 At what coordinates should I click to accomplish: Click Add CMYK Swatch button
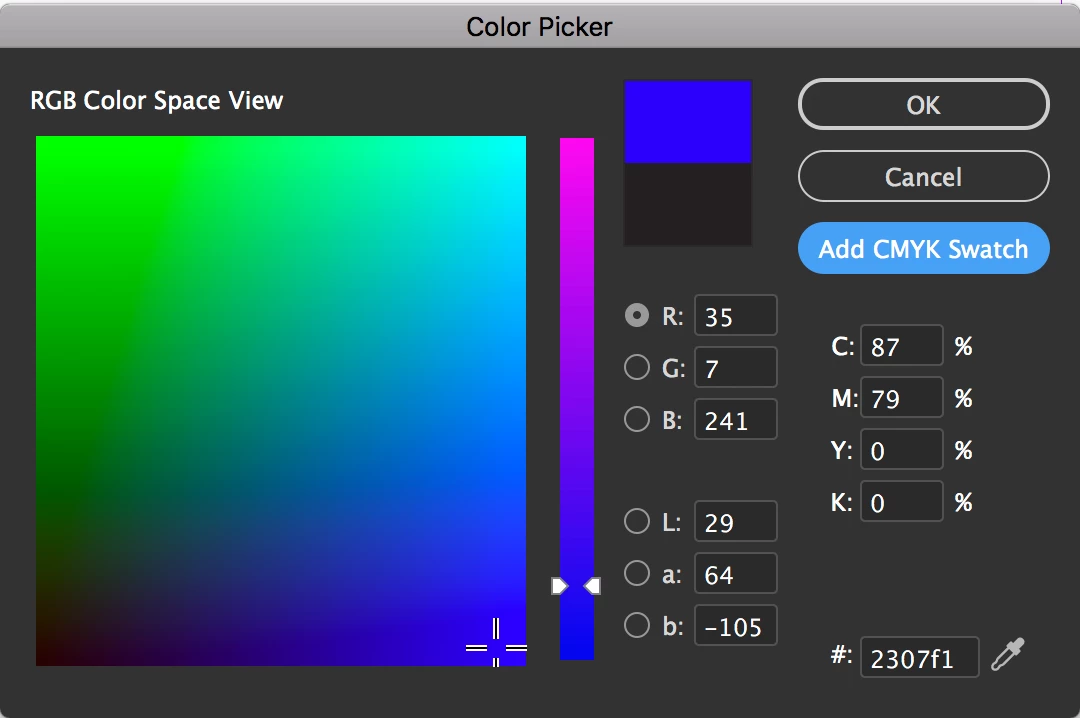coord(923,249)
